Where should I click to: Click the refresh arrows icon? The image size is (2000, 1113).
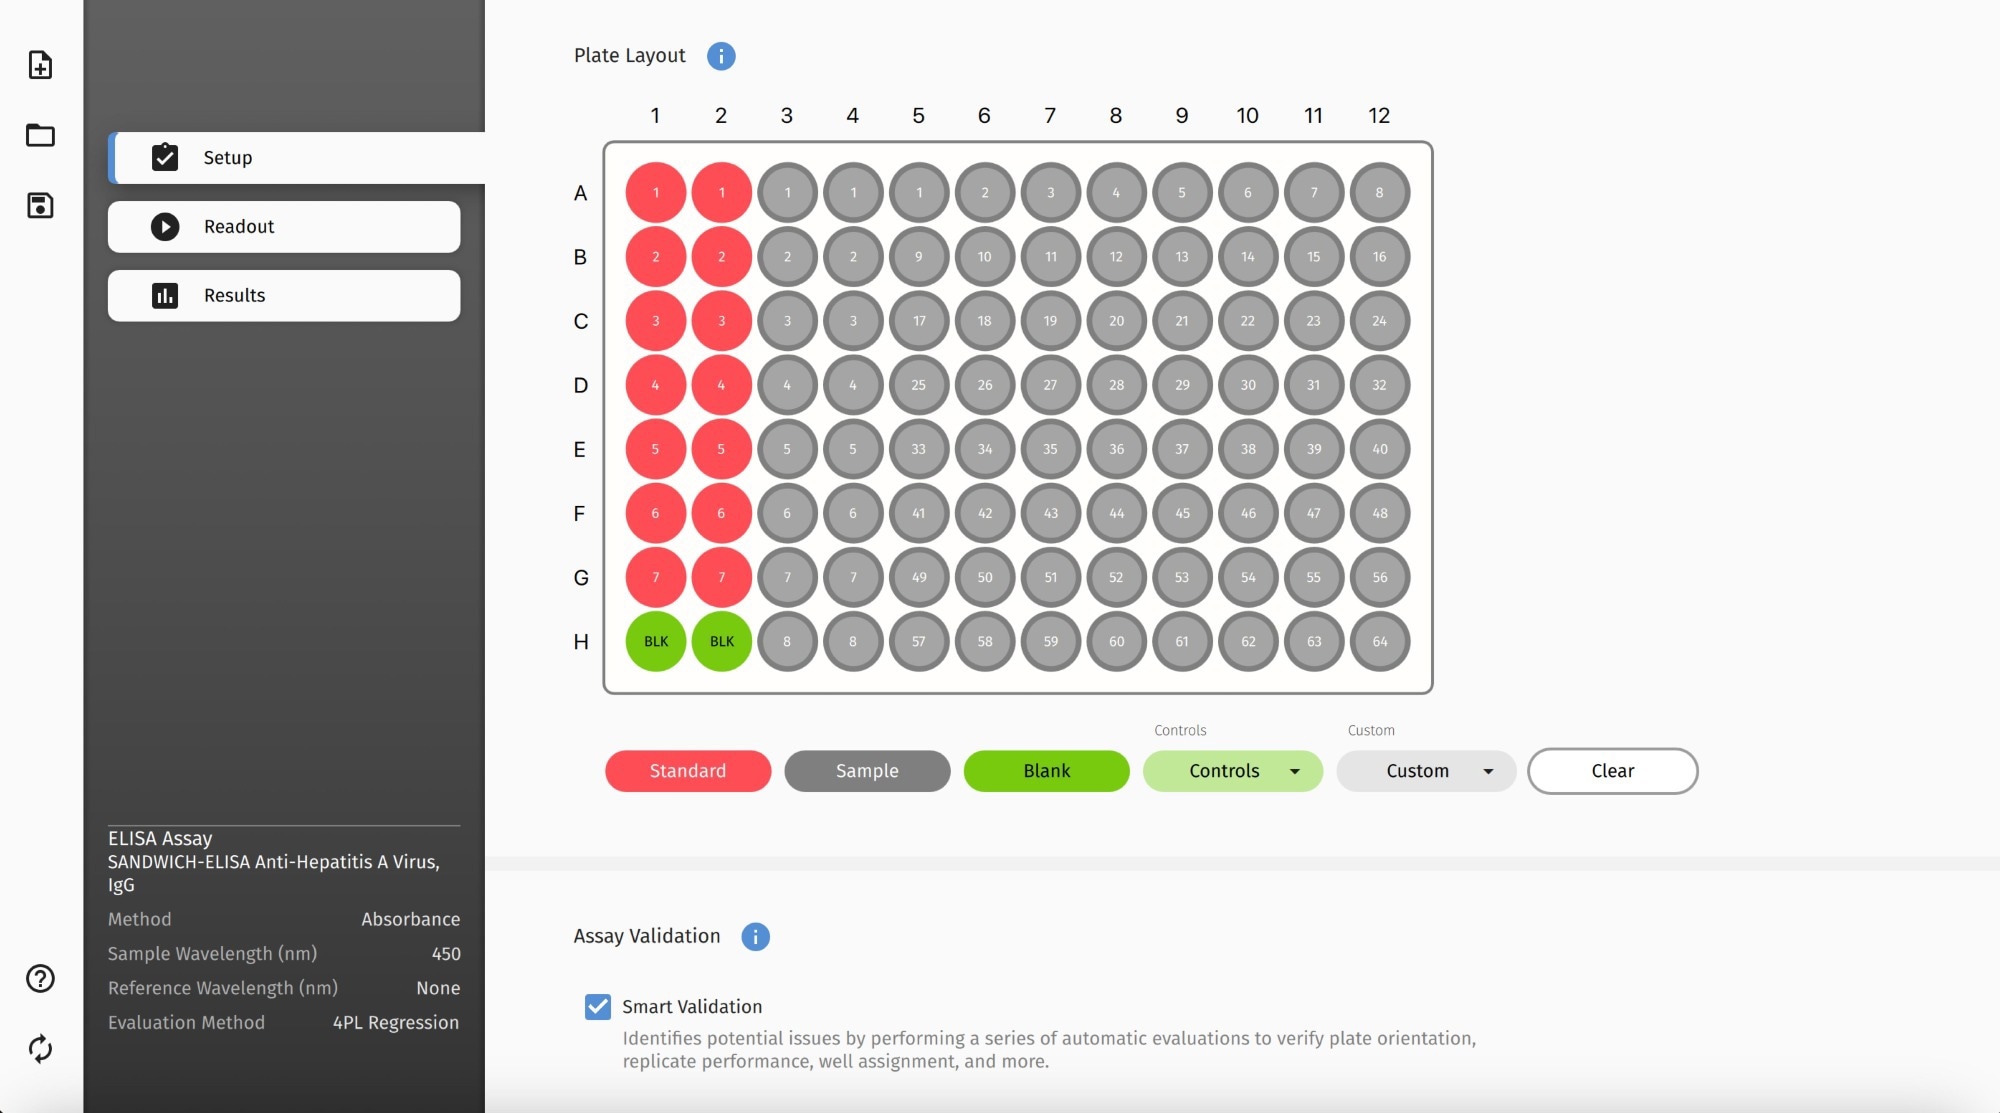point(40,1048)
